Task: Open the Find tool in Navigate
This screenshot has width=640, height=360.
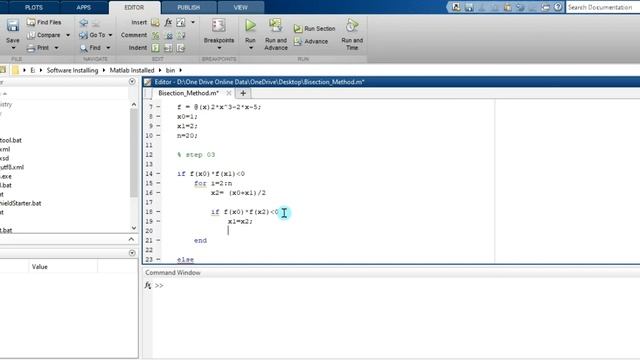Action: tap(91, 48)
